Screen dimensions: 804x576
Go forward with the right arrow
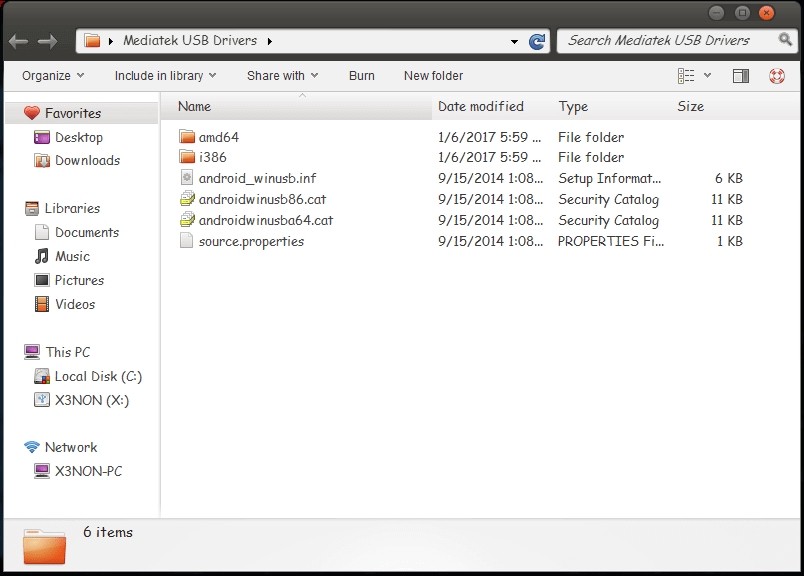point(47,41)
